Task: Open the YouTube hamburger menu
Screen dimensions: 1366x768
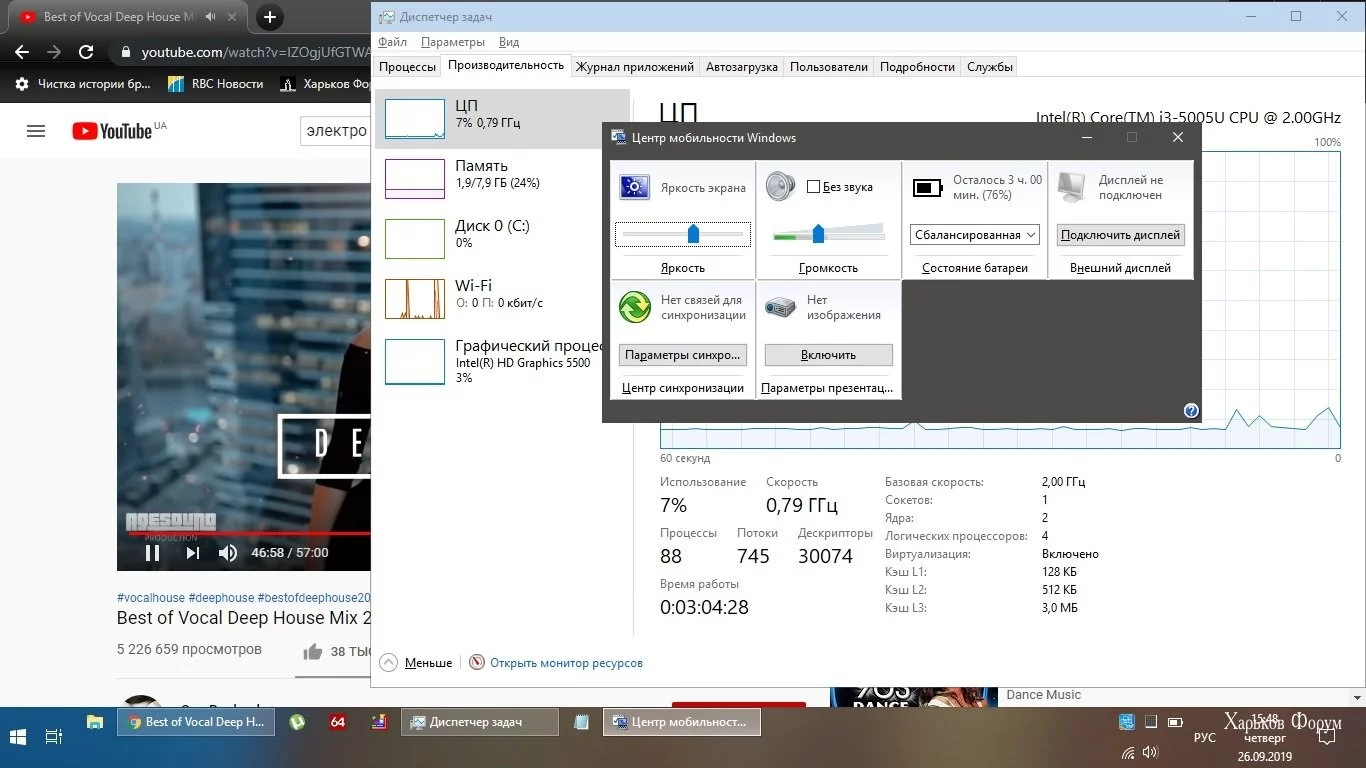Action: [x=36, y=131]
